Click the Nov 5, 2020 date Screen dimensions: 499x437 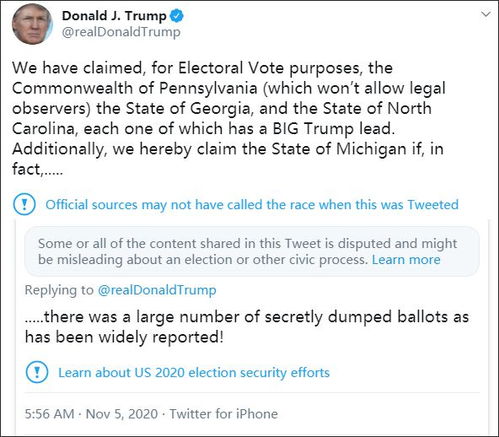click(122, 414)
